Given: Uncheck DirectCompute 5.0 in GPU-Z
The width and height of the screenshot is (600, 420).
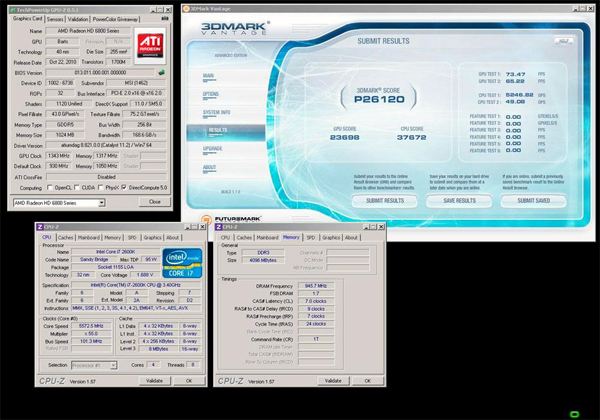Looking at the screenshot, I should tap(124, 187).
